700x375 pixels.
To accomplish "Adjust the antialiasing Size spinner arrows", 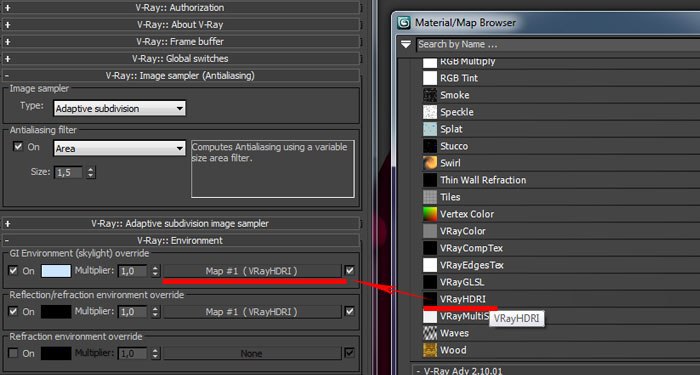I will 91,172.
